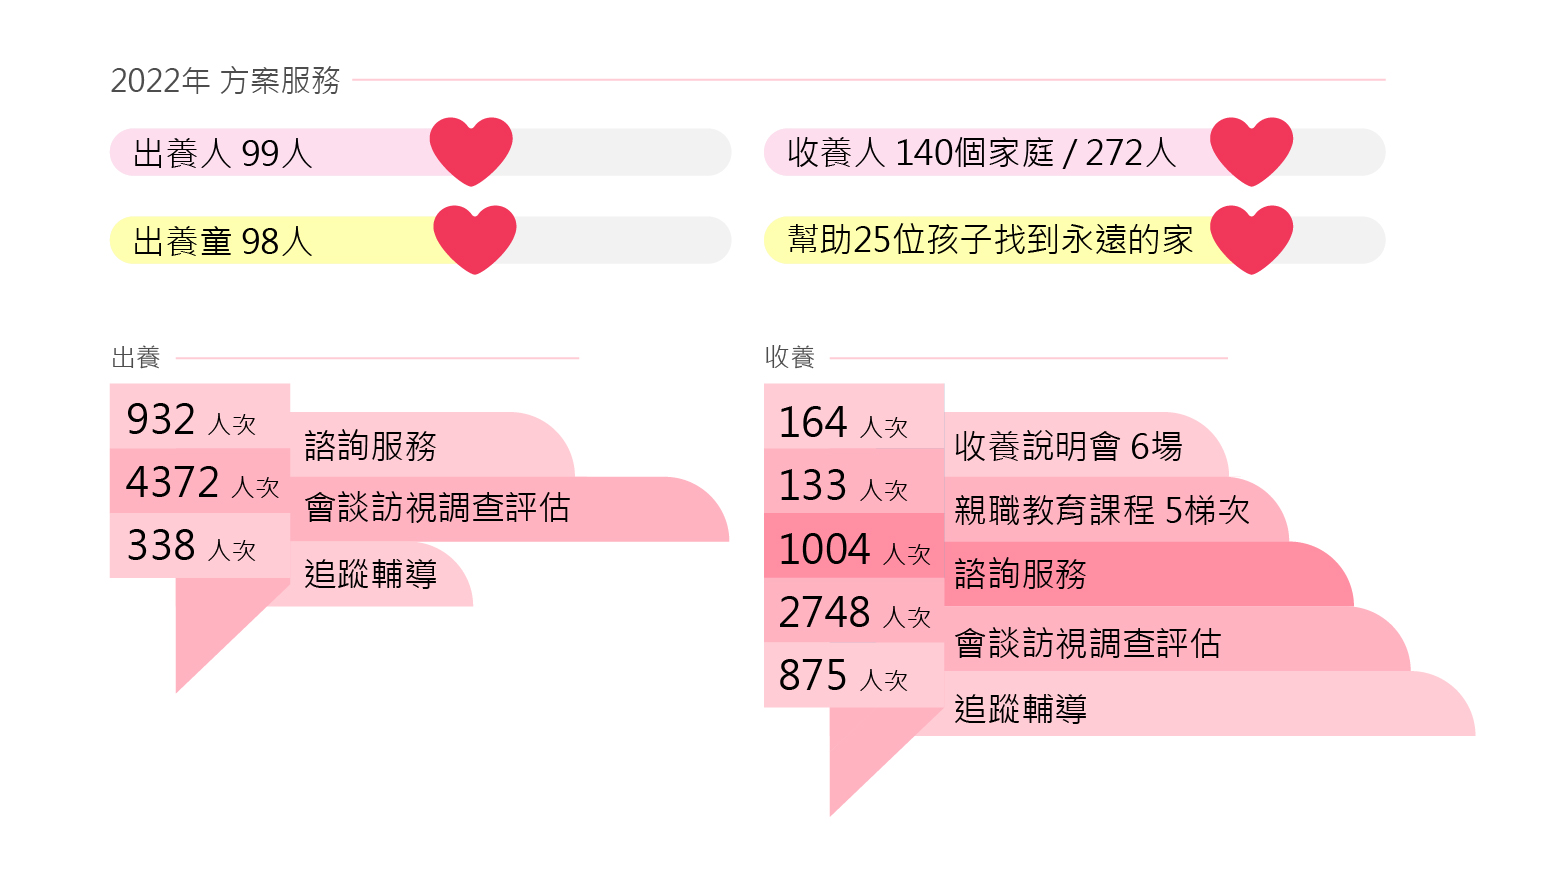The height and width of the screenshot is (877, 1546).
Task: Select the 出養人 99人 pink bar
Action: tap(290, 152)
